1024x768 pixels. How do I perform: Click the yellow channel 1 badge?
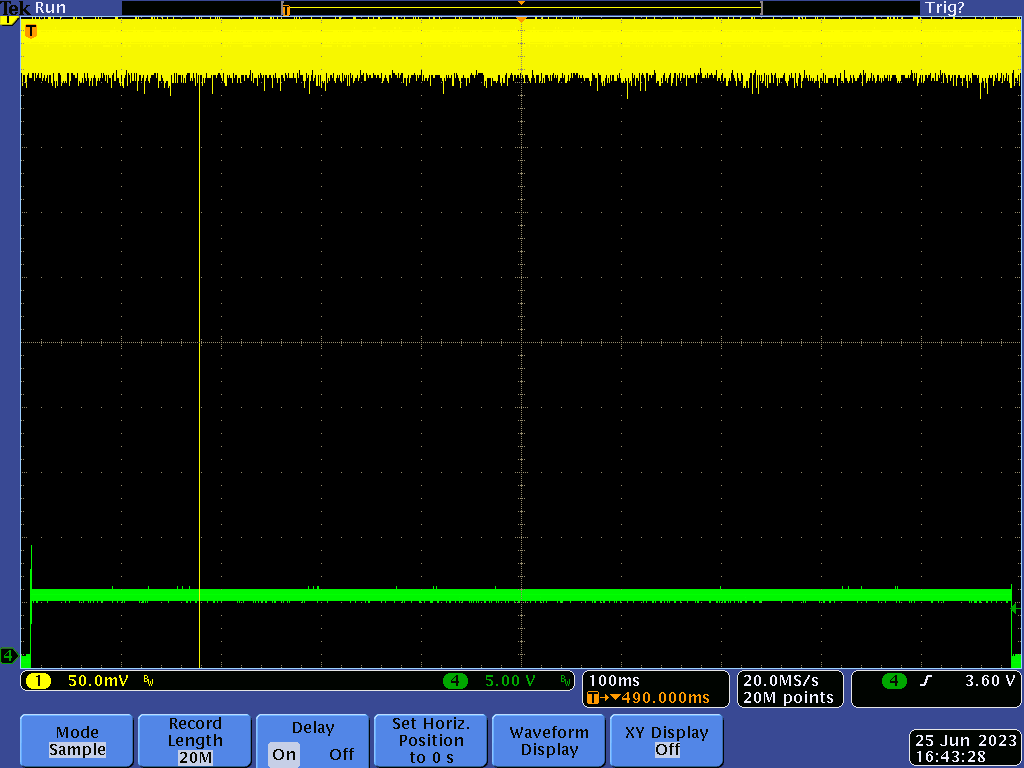point(38,681)
